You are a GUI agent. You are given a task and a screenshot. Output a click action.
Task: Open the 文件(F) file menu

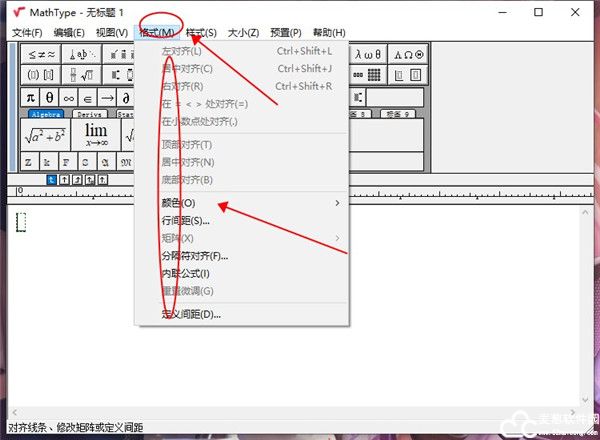click(27, 33)
